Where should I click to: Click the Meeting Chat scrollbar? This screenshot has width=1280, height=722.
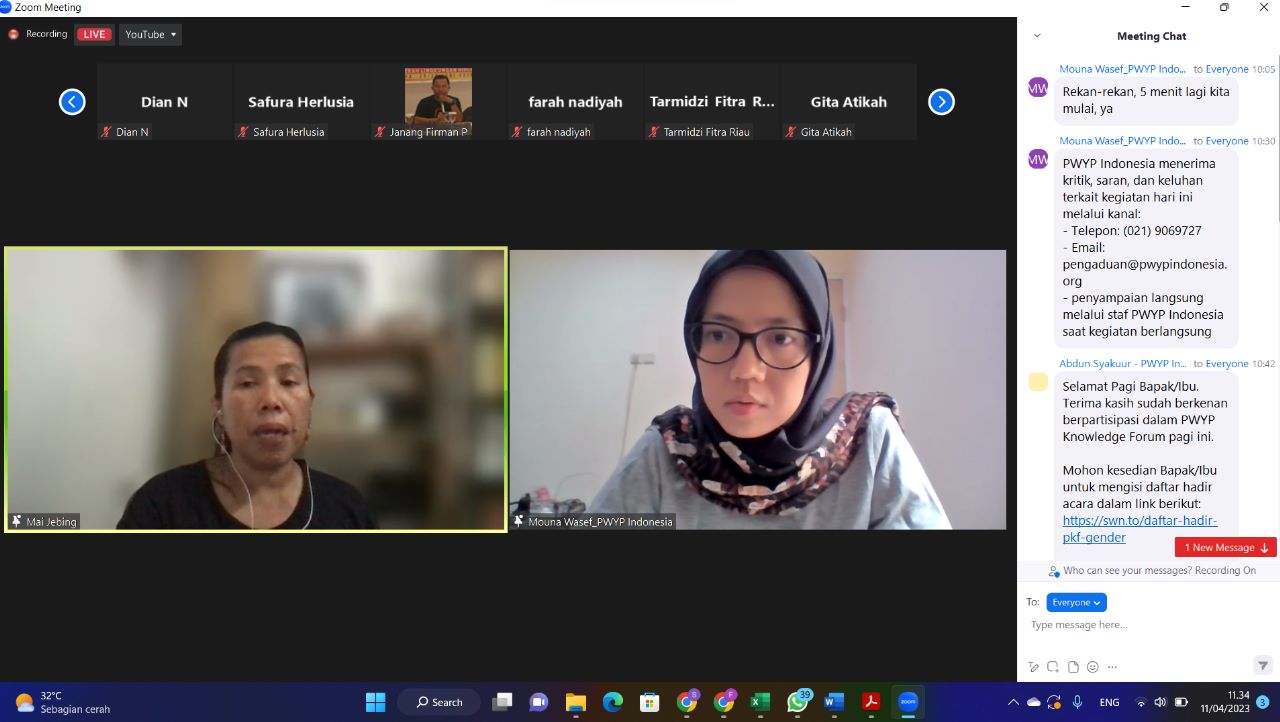1276,150
